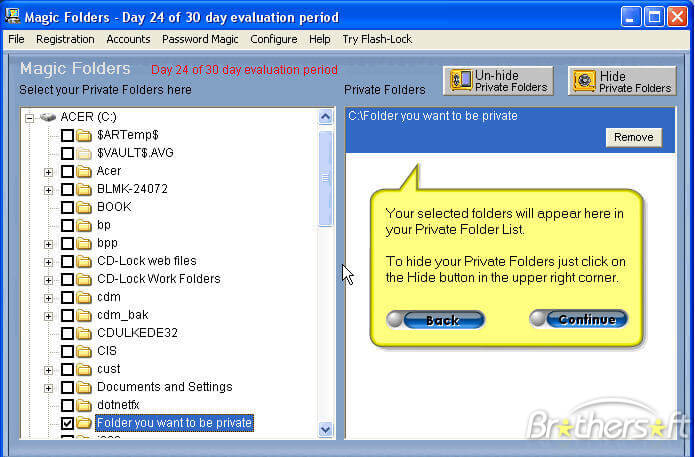Expand the BLMK-24072 folder node
This screenshot has width=695, height=457.
click(x=48, y=189)
